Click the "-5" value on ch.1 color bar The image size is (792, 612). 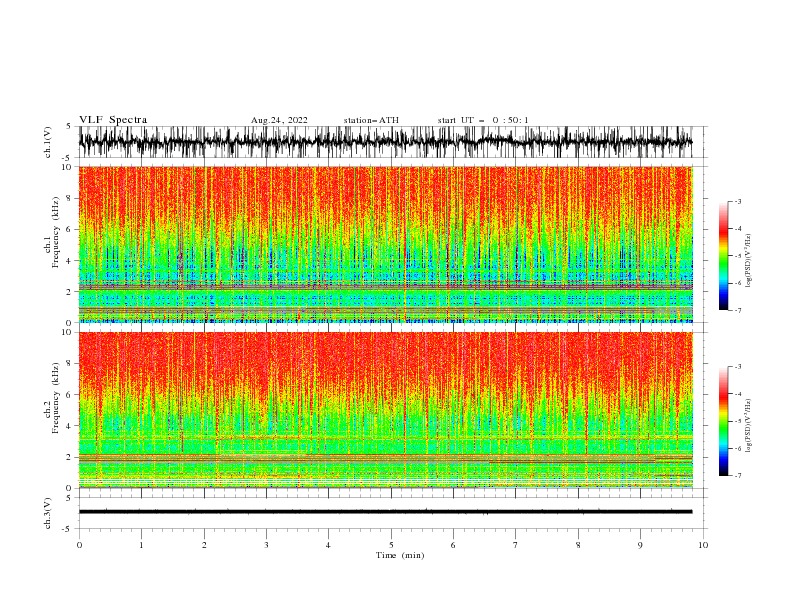pyautogui.click(x=738, y=256)
